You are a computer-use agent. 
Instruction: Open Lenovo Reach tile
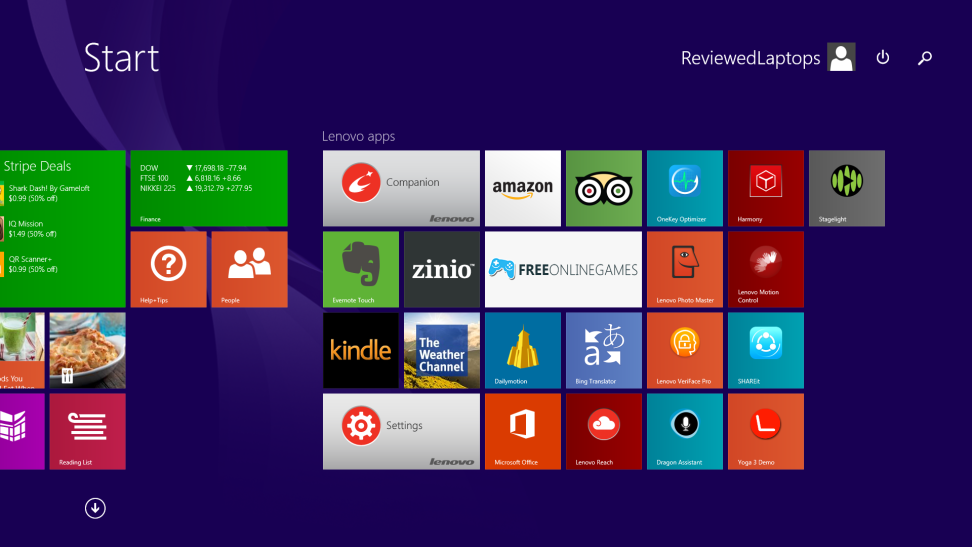coord(604,432)
